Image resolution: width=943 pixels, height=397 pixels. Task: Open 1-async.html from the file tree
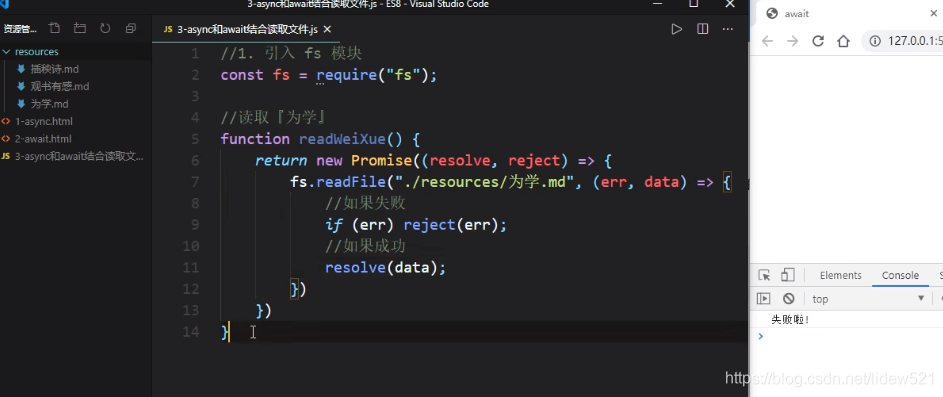(44, 122)
